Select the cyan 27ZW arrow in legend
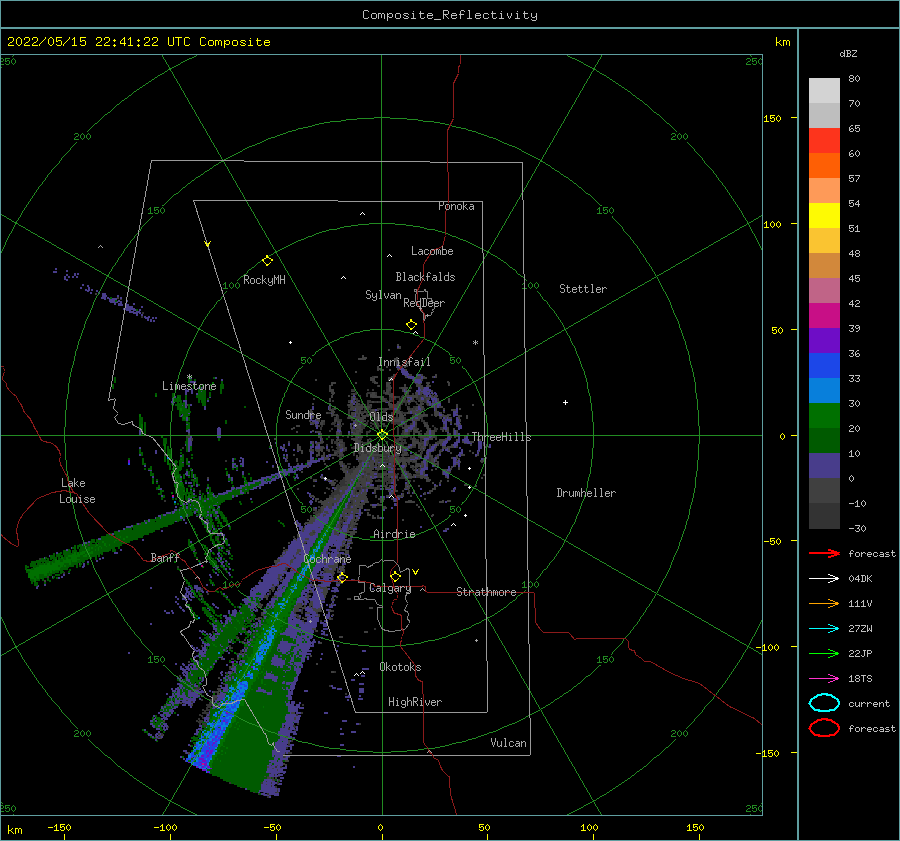This screenshot has height=841, width=900. pyautogui.click(x=824, y=629)
